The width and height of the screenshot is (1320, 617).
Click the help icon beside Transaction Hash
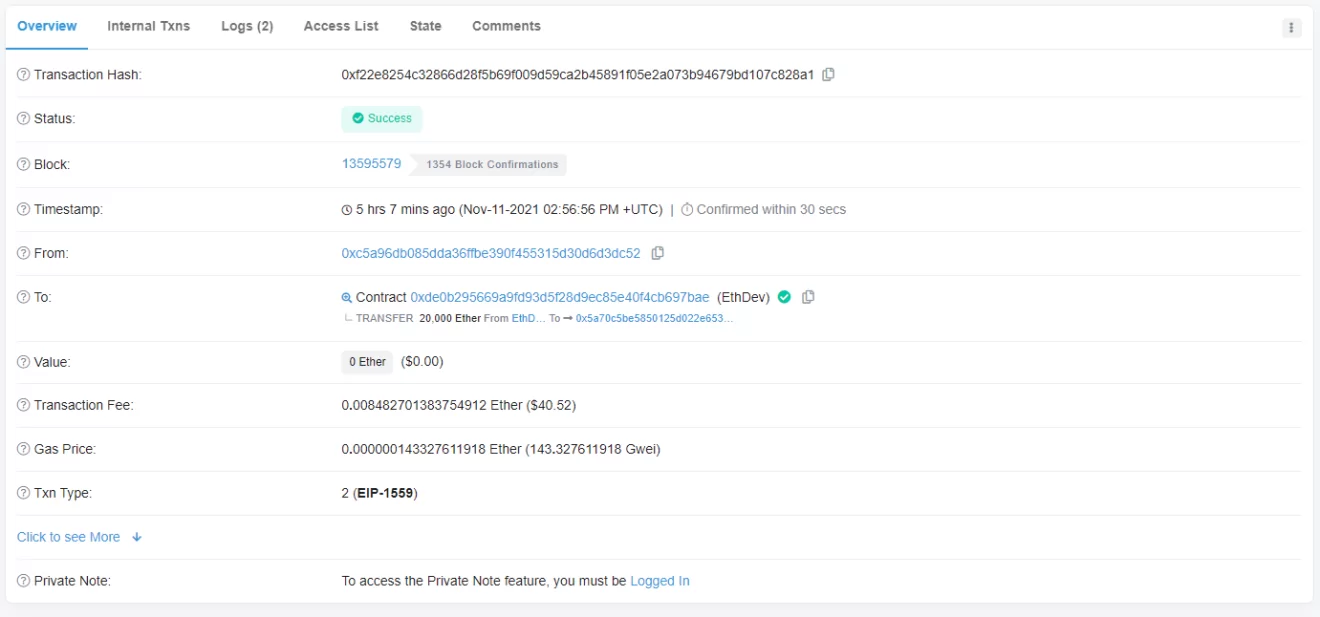point(24,75)
